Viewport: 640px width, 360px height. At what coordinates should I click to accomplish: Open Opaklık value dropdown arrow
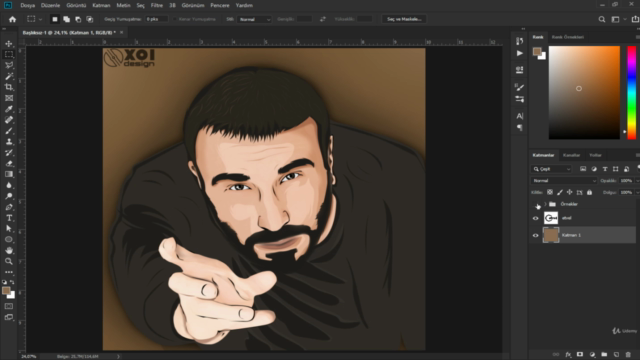pyautogui.click(x=637, y=180)
